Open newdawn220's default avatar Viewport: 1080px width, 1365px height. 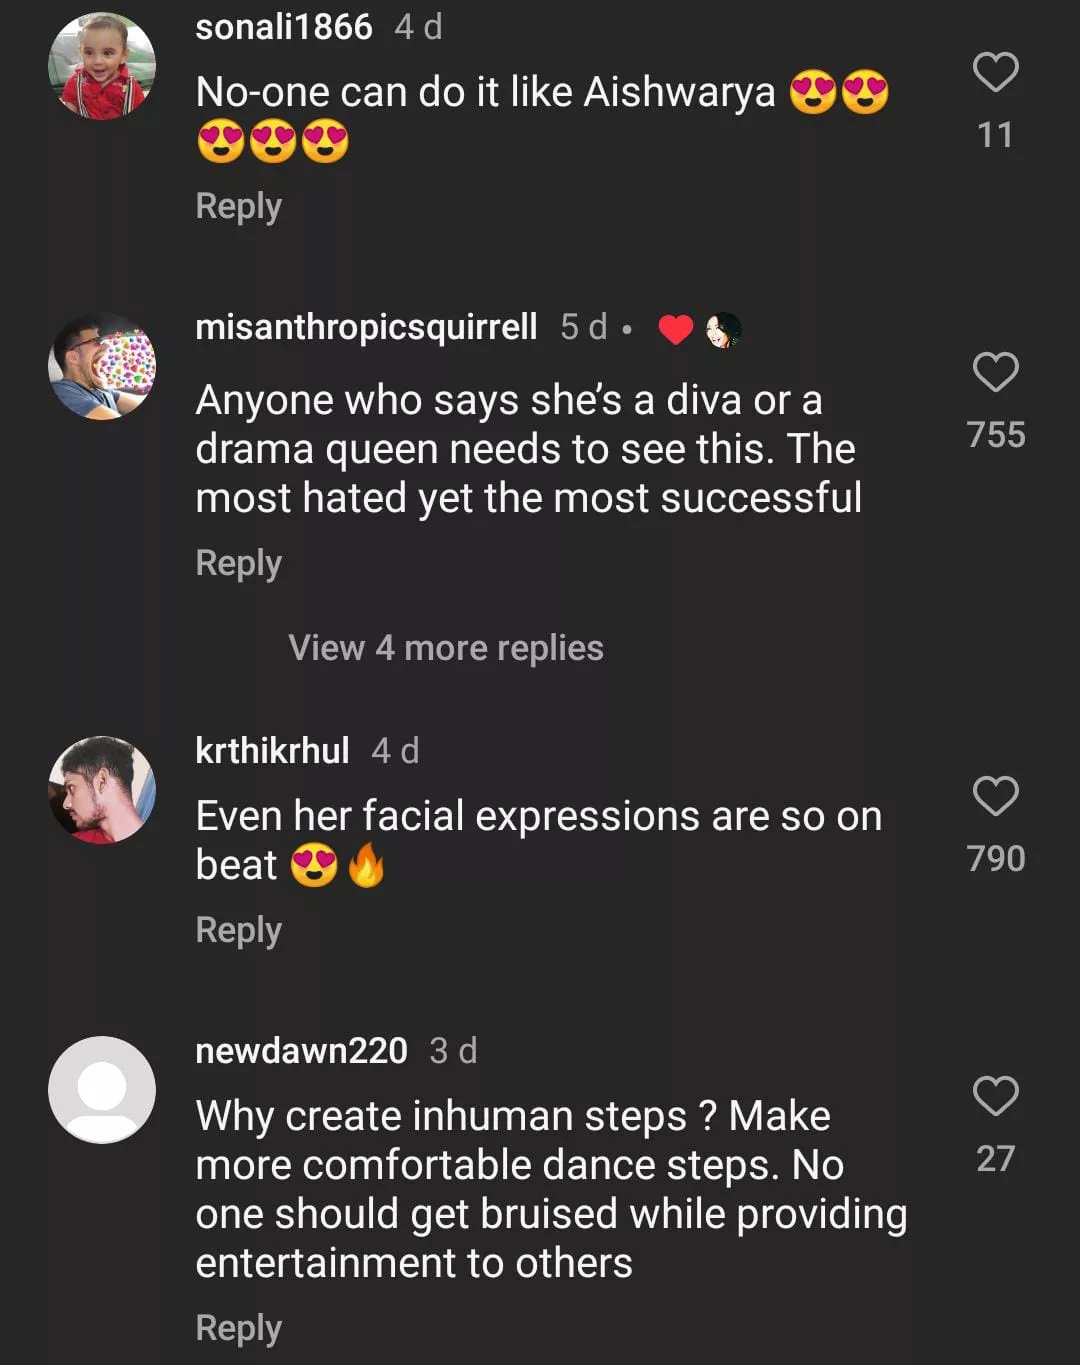tap(102, 1090)
